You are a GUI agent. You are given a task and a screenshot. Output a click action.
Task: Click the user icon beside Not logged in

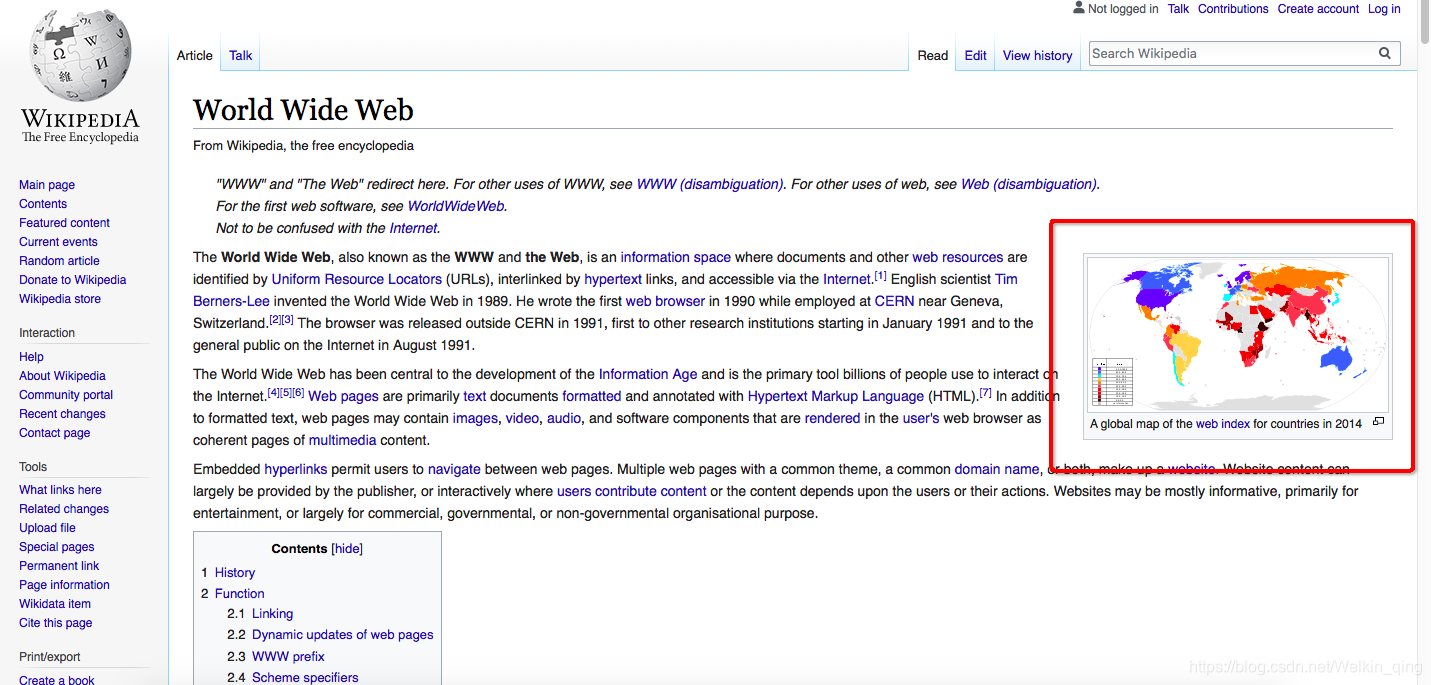[x=1078, y=8]
